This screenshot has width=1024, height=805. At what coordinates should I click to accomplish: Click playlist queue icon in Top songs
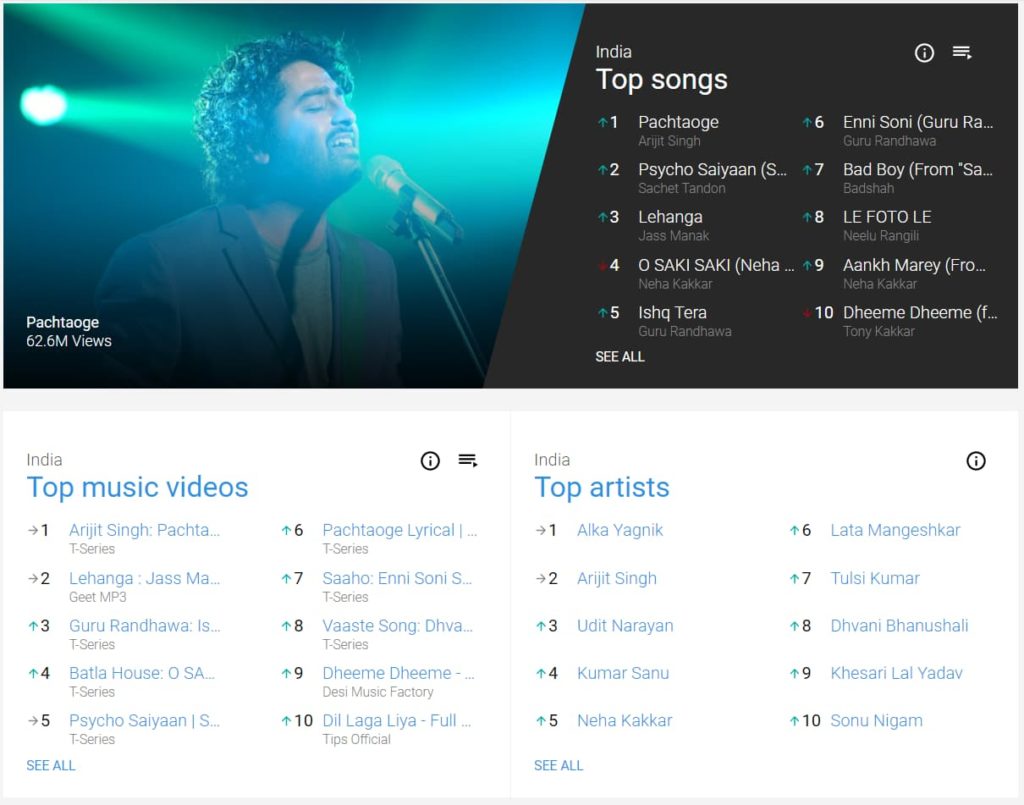962,52
